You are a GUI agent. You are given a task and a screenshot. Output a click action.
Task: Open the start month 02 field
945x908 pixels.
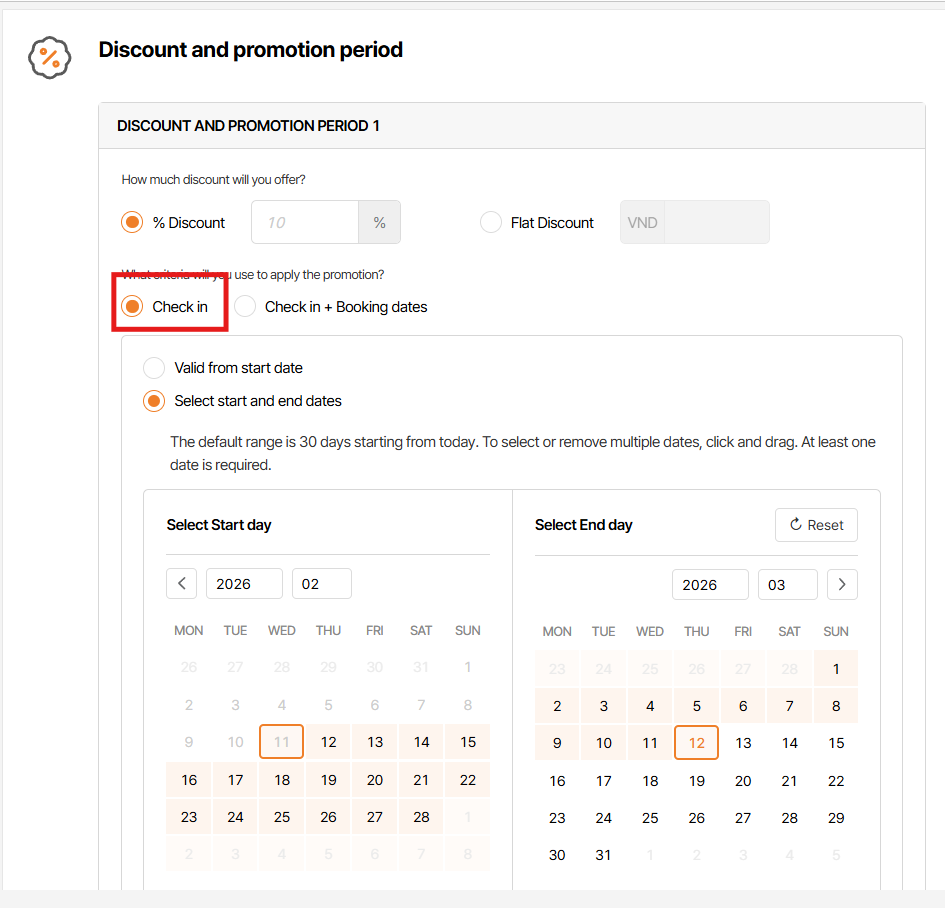[x=321, y=583]
